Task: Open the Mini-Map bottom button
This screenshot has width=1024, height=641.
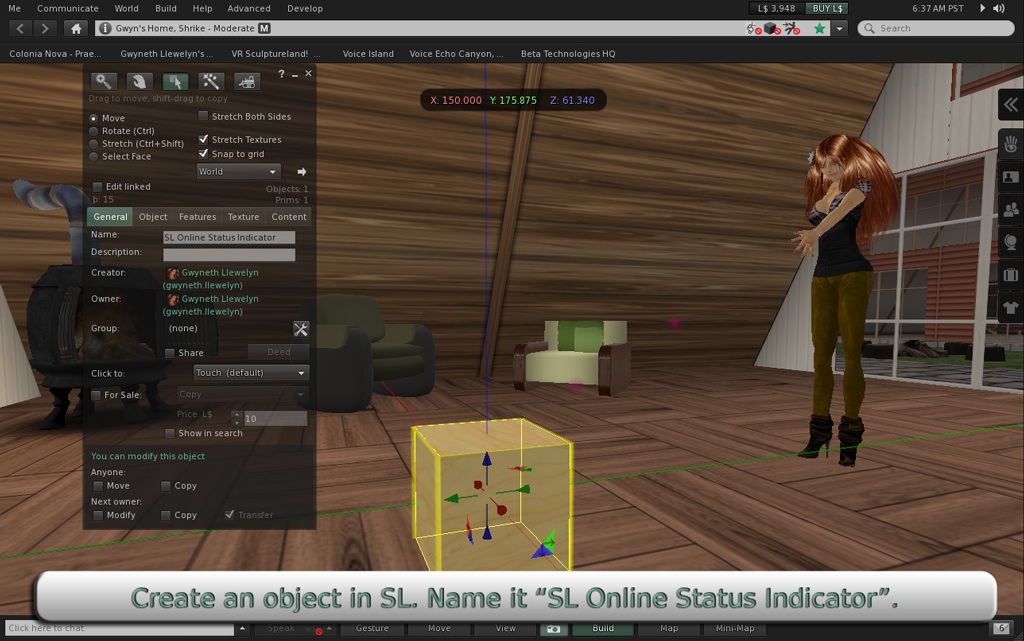Action: 735,628
